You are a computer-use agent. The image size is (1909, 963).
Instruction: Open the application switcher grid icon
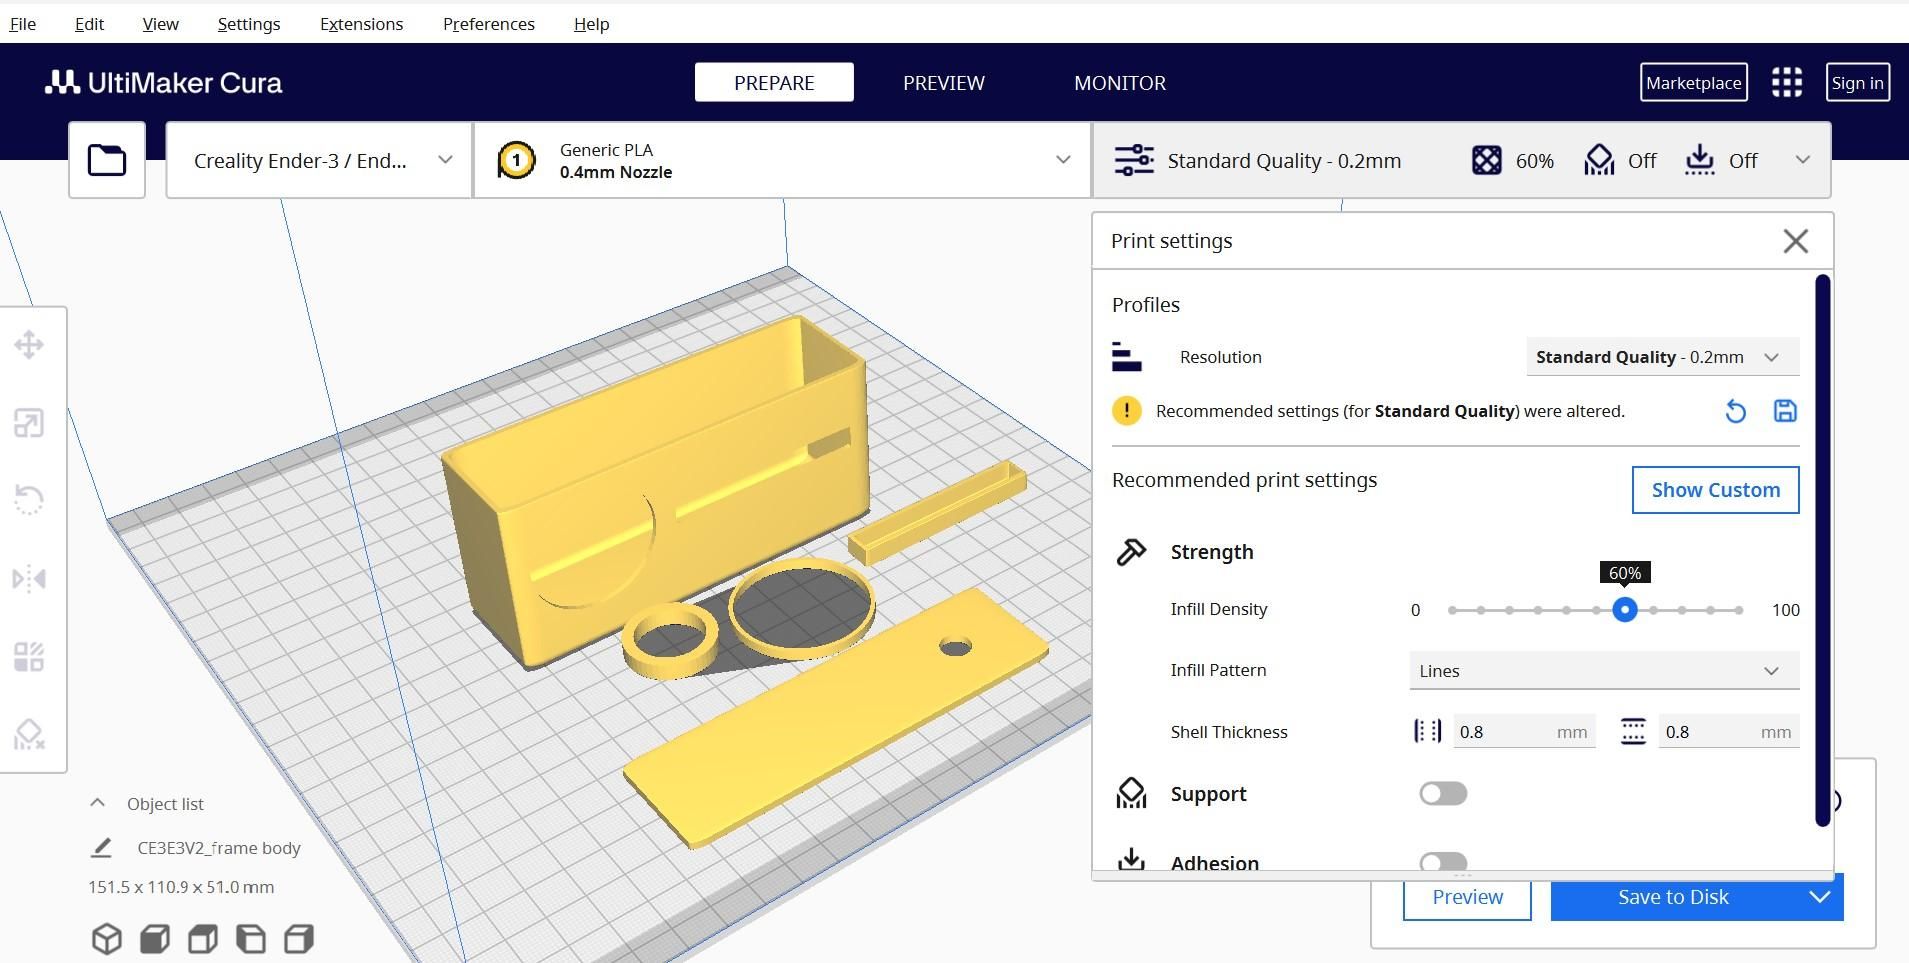click(x=1787, y=82)
